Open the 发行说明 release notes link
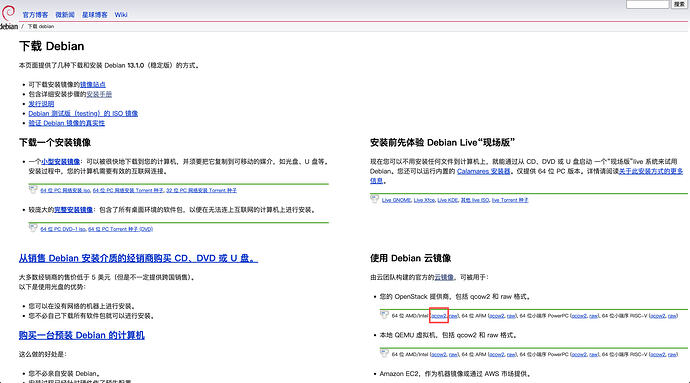This screenshot has height=383, width=690. tap(41, 104)
